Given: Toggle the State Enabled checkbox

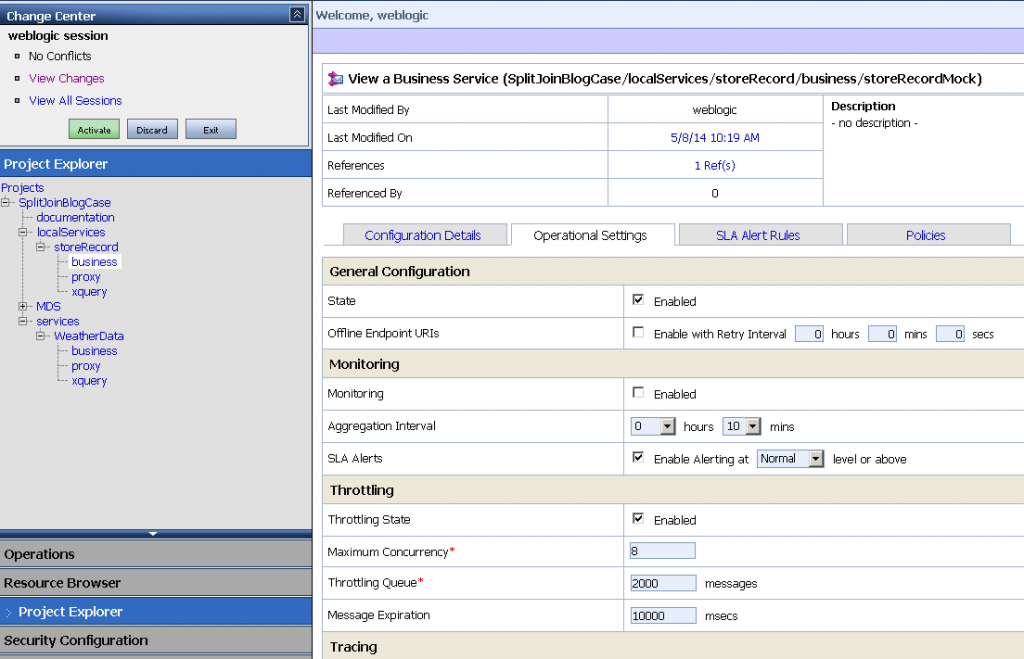Looking at the screenshot, I should click(638, 300).
